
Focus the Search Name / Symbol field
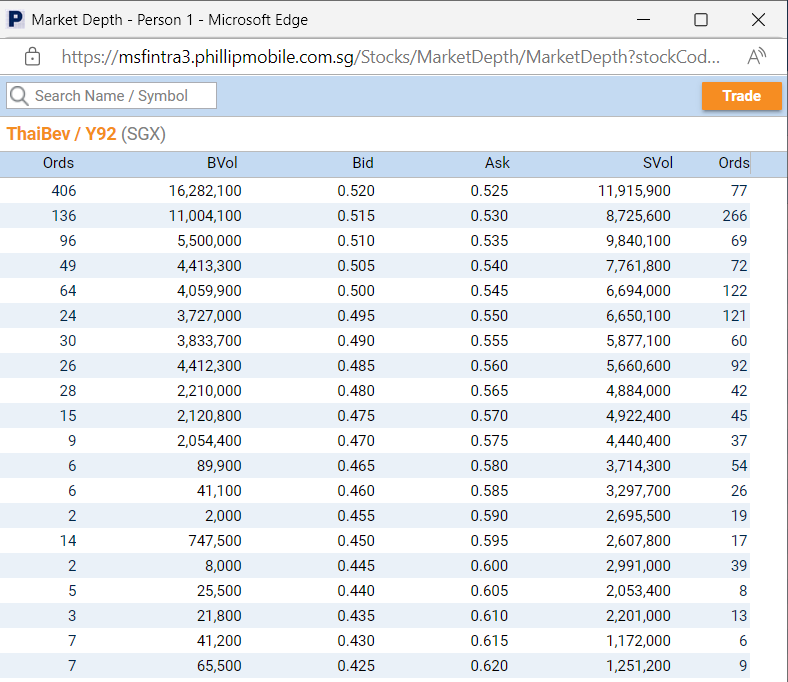112,95
